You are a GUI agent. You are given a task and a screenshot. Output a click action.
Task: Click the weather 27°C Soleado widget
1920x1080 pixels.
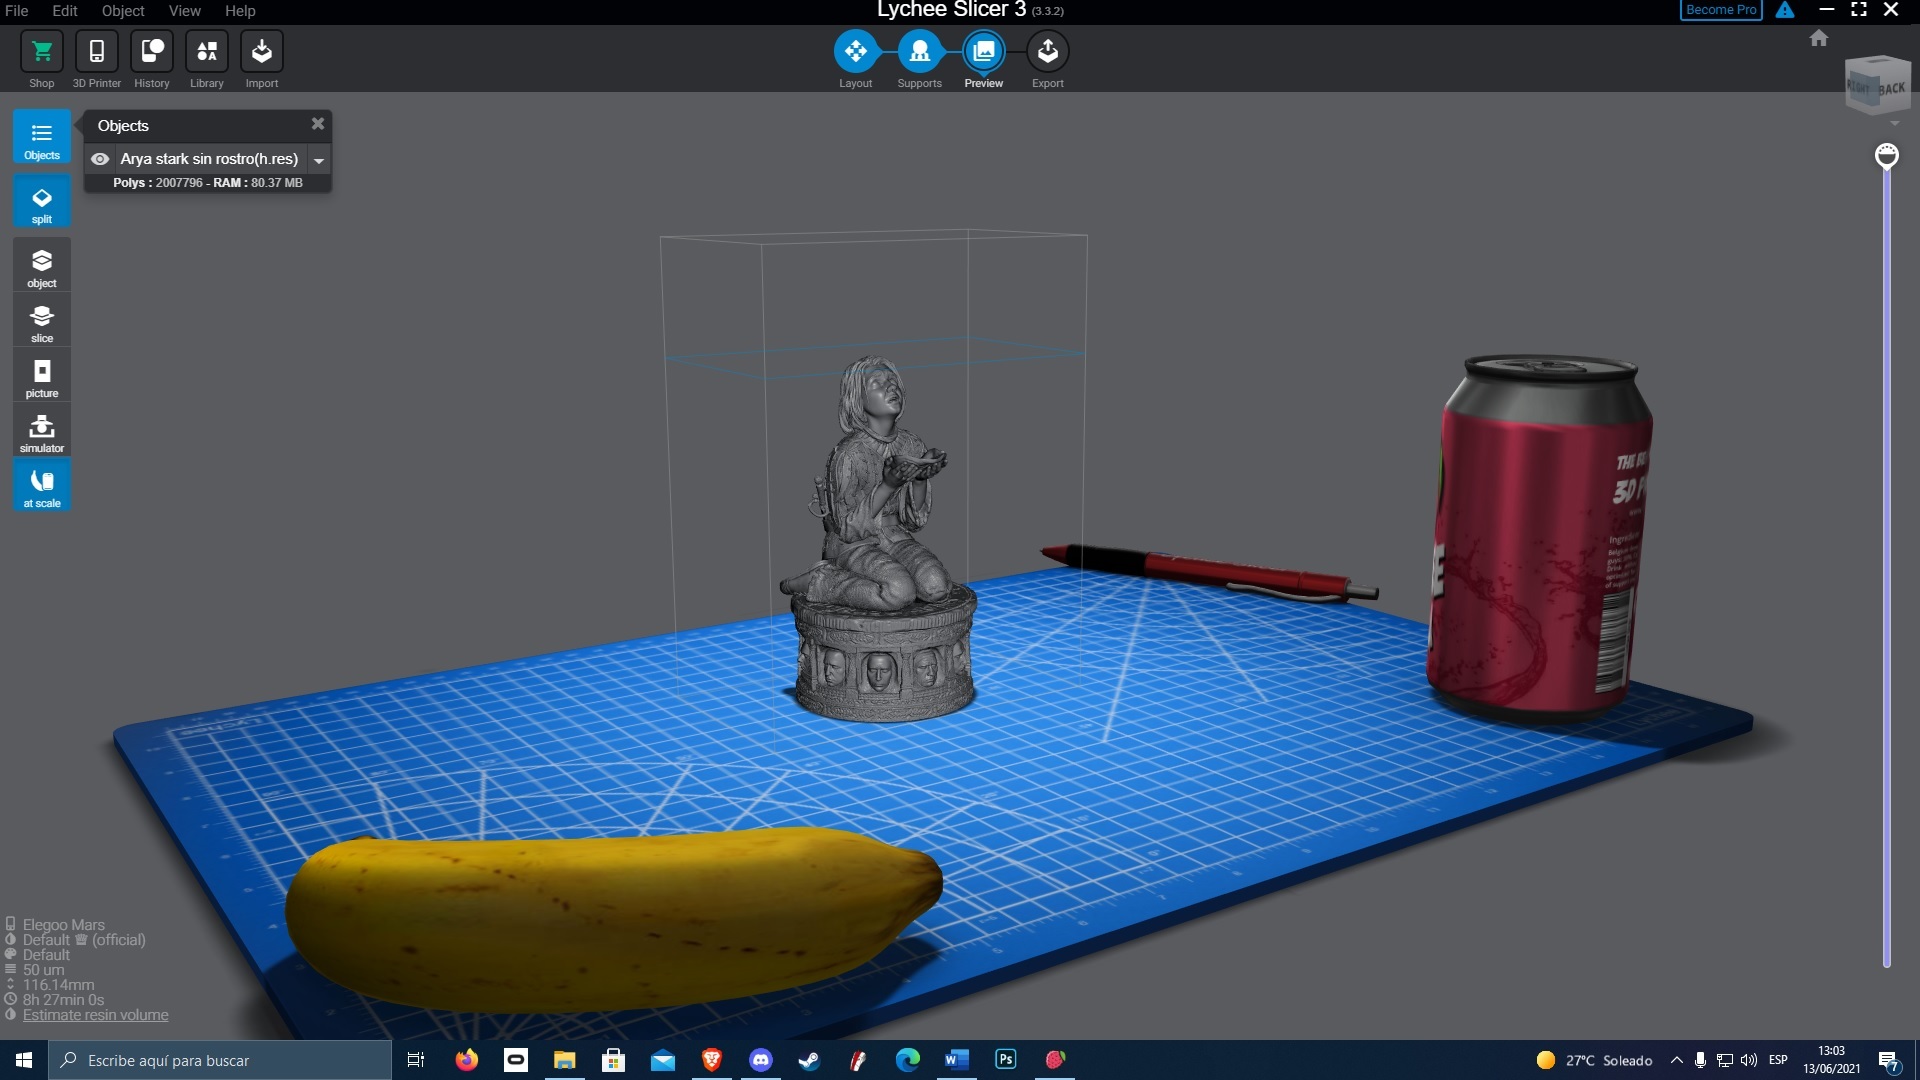[x=1595, y=1060]
